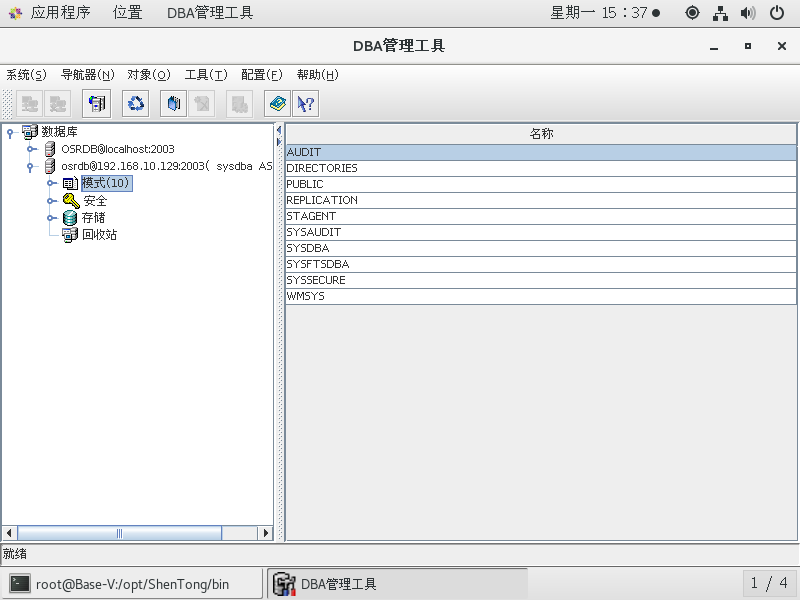Click the volume icon in system tray

(747, 13)
